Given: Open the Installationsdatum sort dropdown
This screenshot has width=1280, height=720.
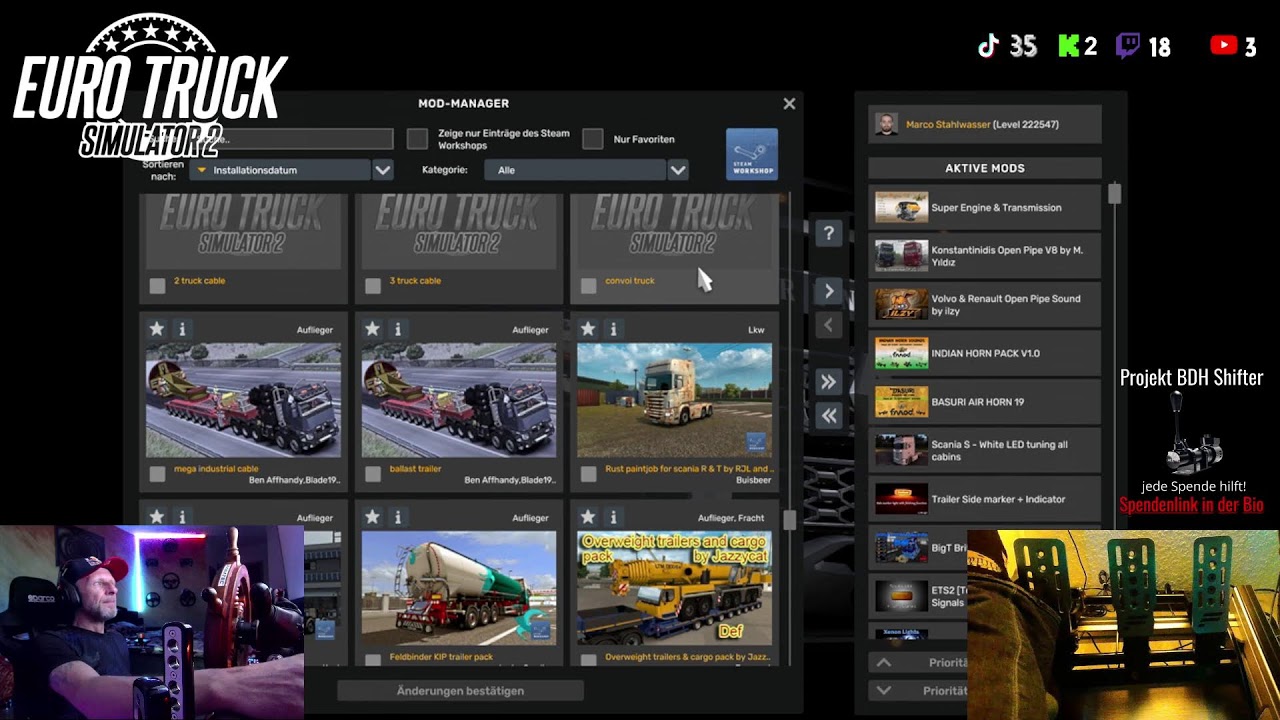Looking at the screenshot, I should 280,170.
